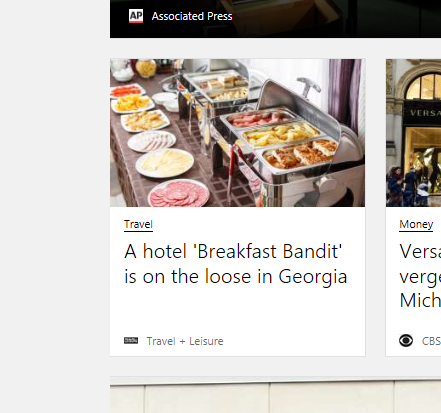This screenshot has width=441, height=413.
Task: Open the Versace storefront photo
Action: point(413,133)
